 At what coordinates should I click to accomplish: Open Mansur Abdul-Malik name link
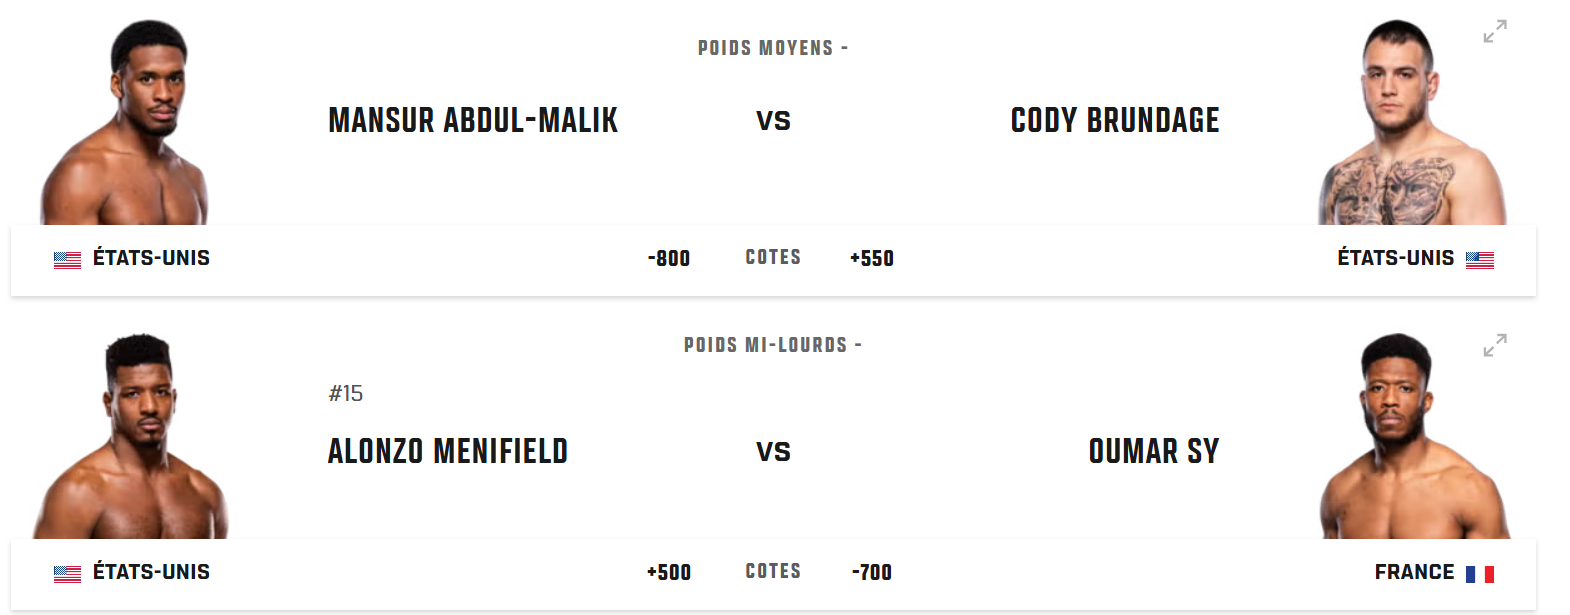click(473, 121)
